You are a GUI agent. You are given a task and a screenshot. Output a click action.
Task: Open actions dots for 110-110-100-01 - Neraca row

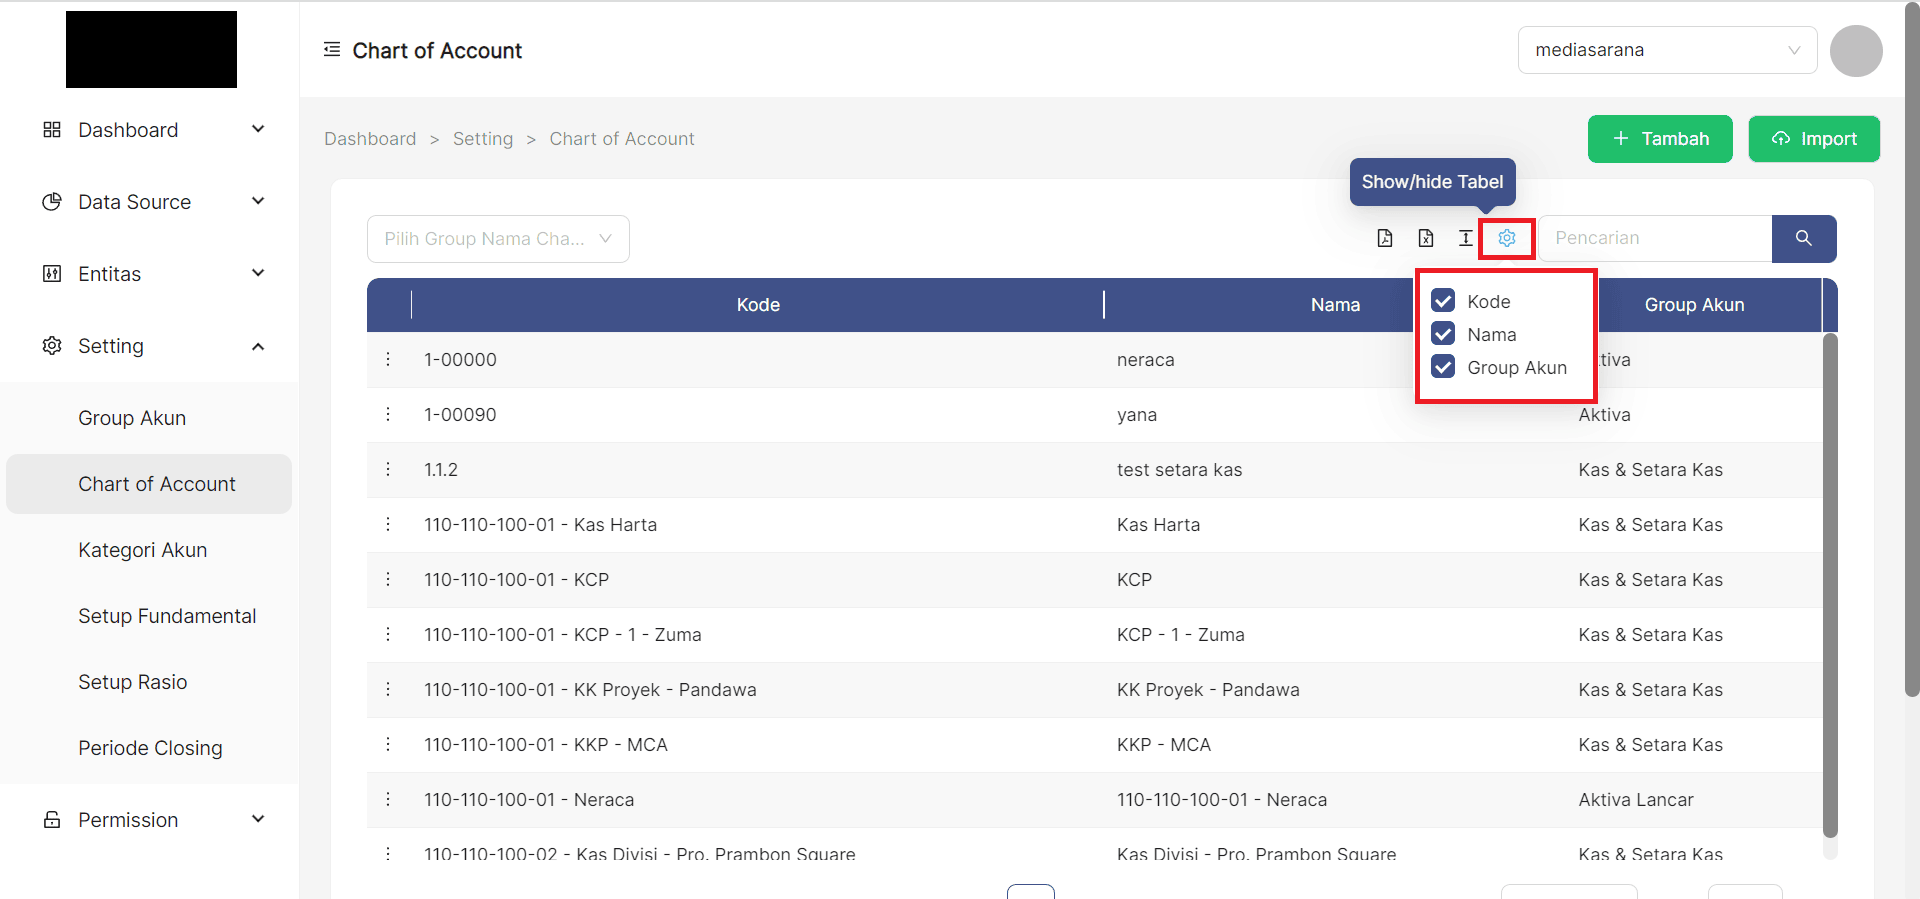388,799
